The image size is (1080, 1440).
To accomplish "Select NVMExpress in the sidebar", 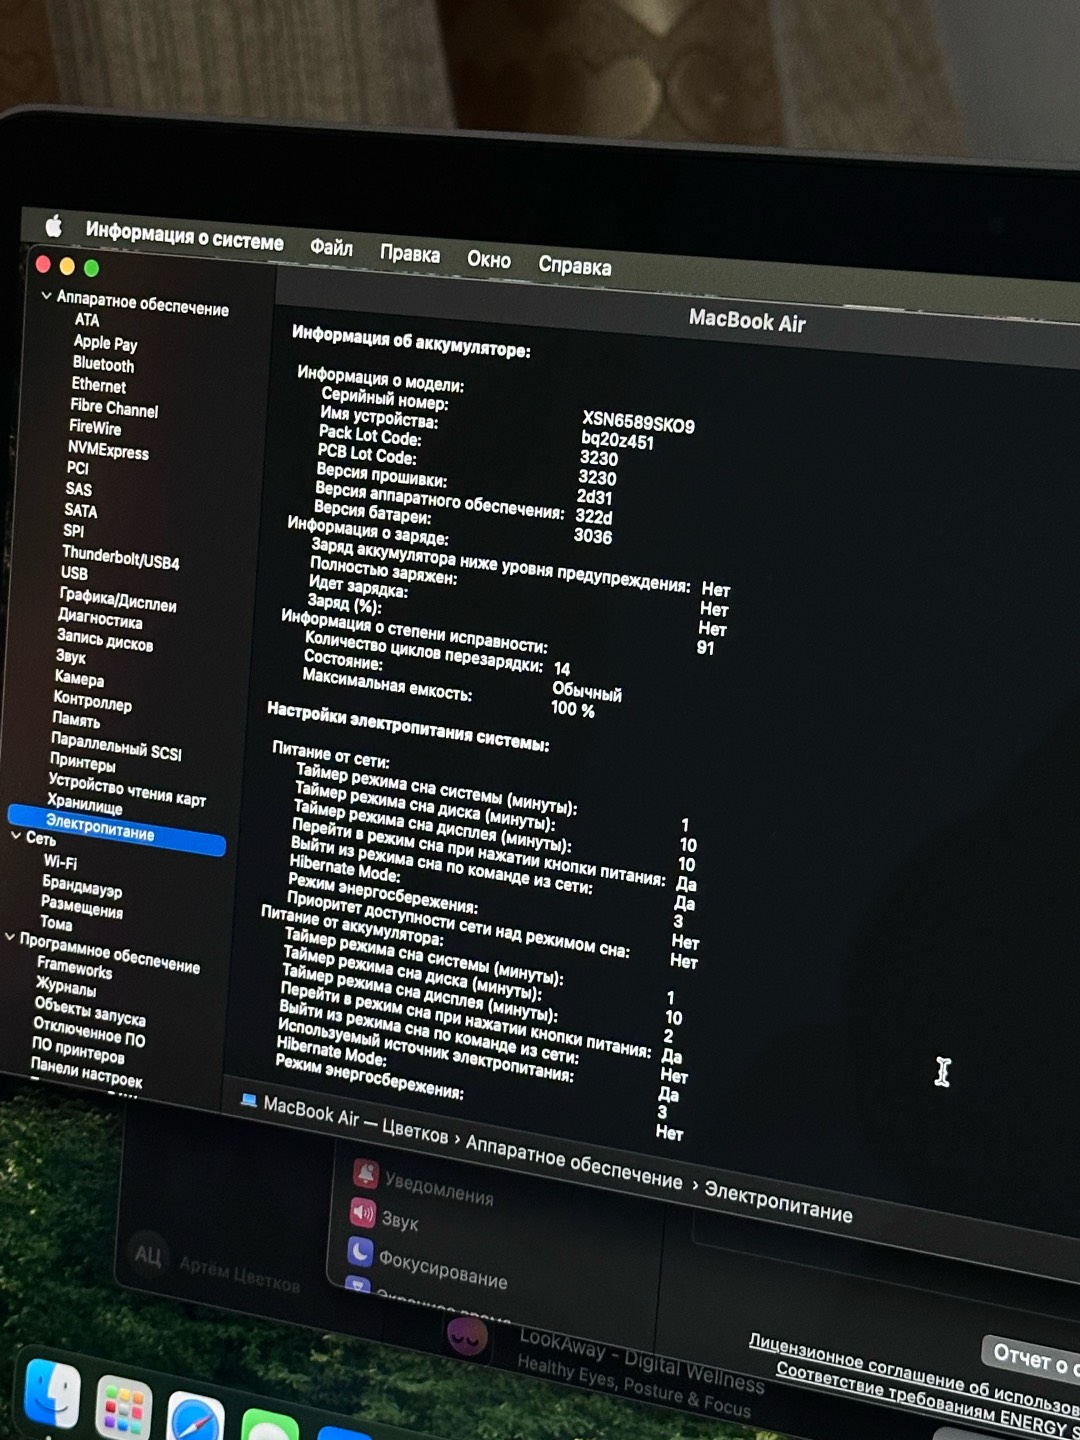I will pos(108,451).
